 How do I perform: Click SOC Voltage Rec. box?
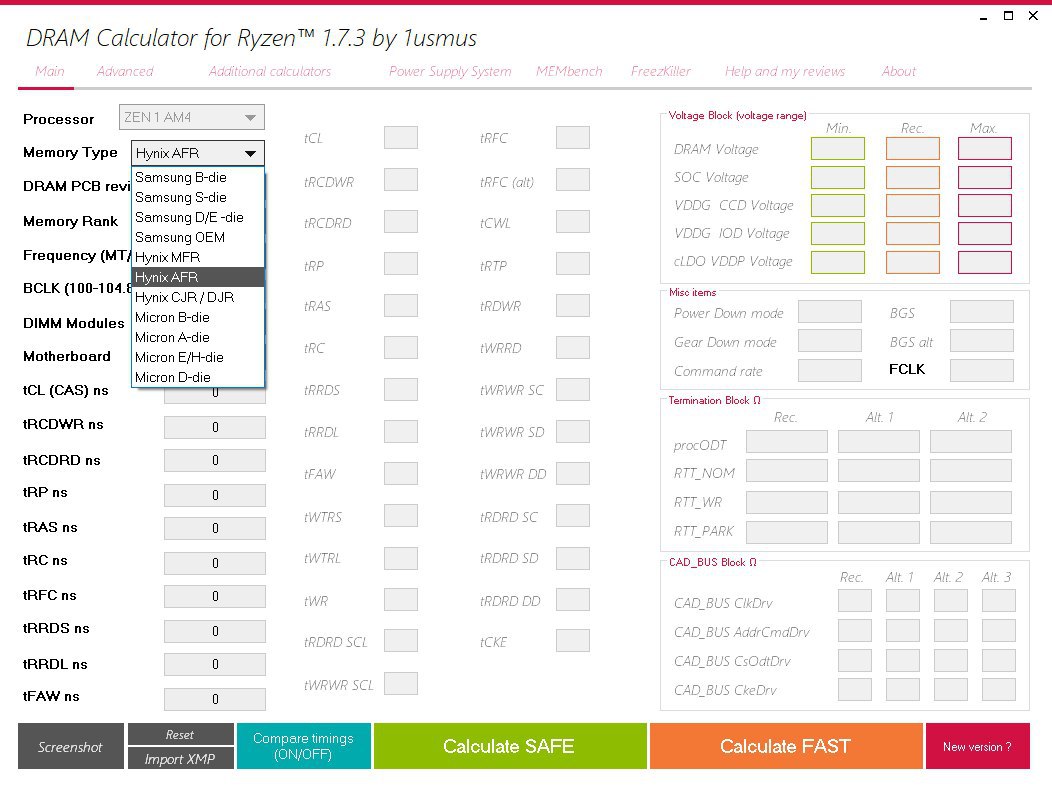[x=912, y=177]
